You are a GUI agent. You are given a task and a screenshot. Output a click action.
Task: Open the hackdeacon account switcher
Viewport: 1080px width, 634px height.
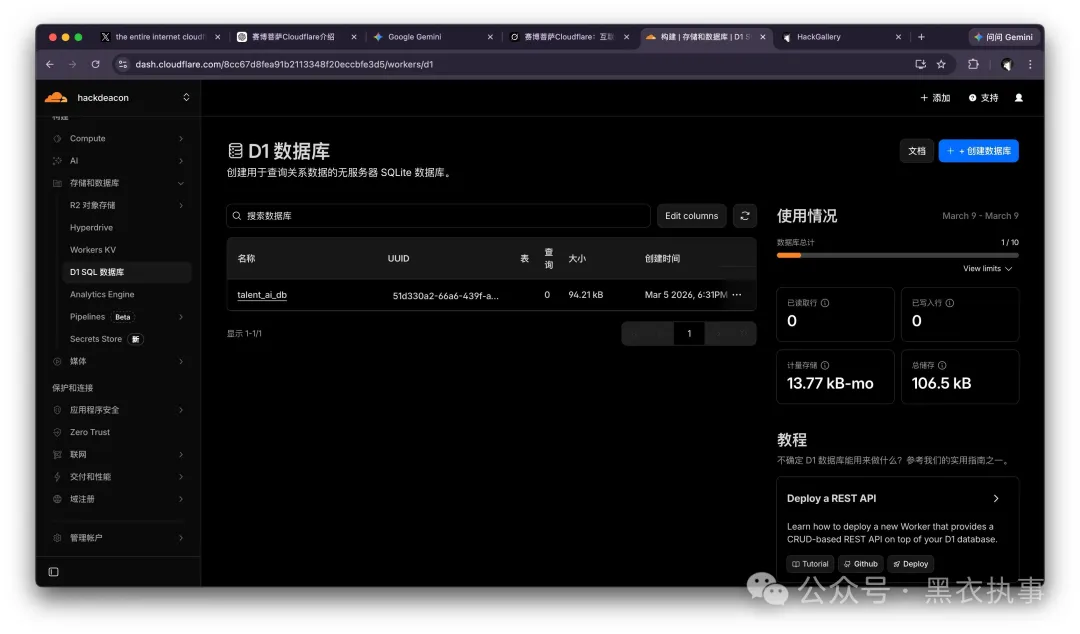tap(186, 98)
